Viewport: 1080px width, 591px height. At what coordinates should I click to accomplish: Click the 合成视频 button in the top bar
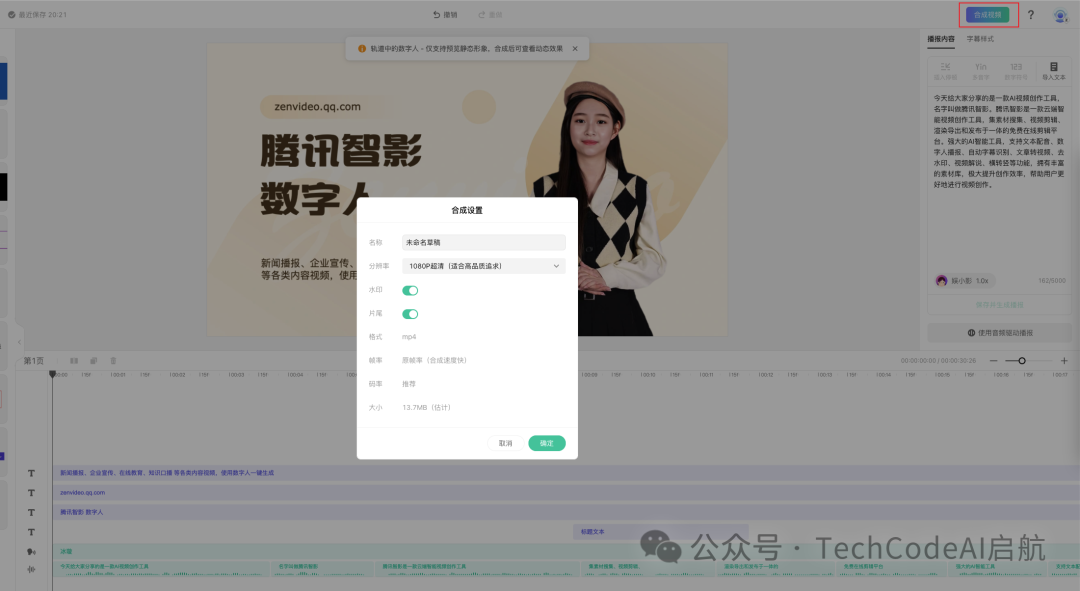(x=987, y=14)
